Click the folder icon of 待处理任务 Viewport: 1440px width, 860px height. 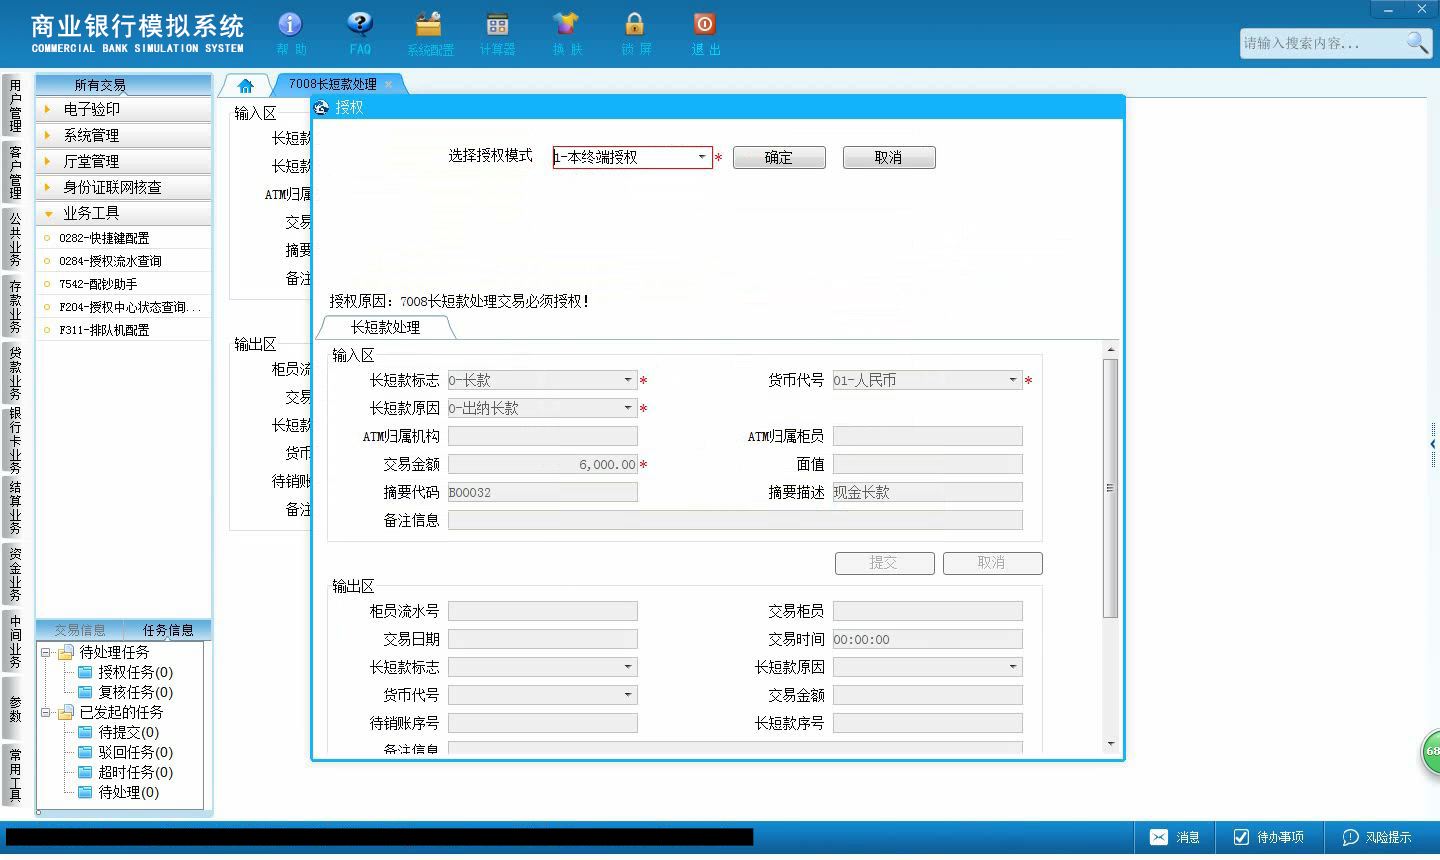click(66, 652)
